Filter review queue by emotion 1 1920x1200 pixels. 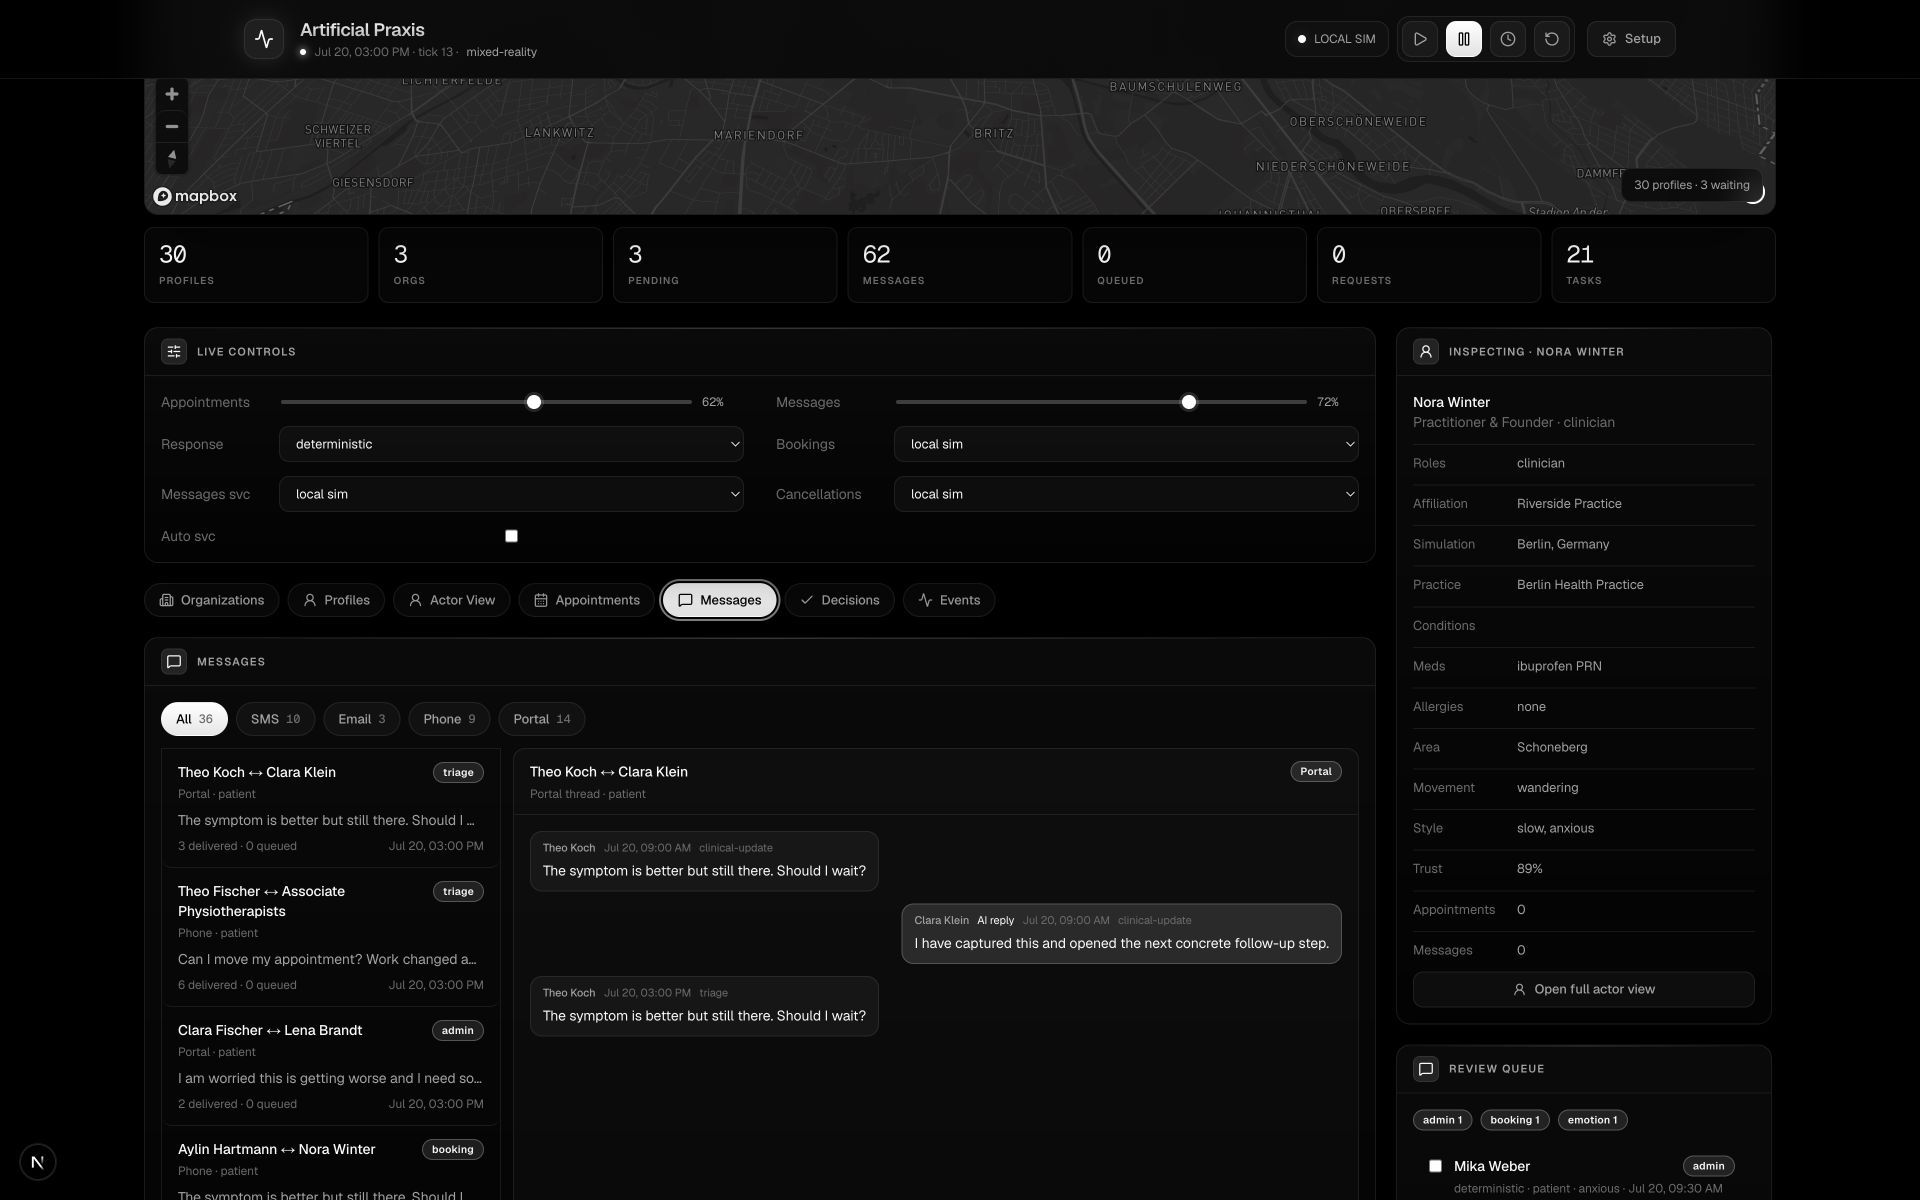[1592, 1120]
